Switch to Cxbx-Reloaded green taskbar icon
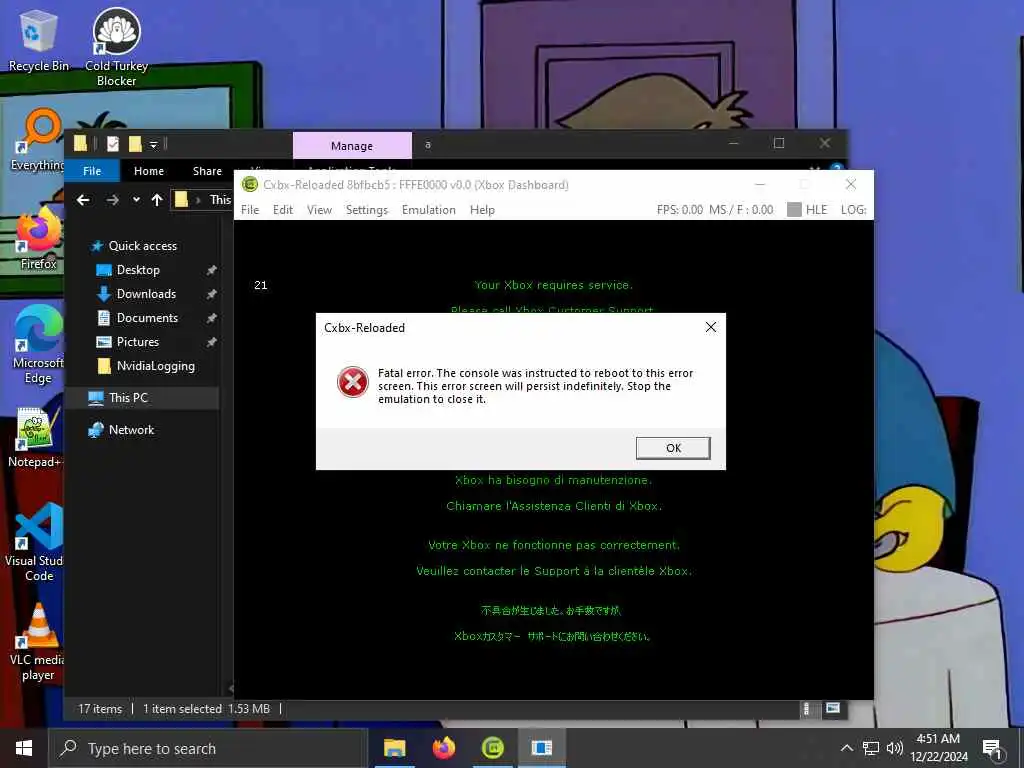The image size is (1024, 768). (493, 748)
